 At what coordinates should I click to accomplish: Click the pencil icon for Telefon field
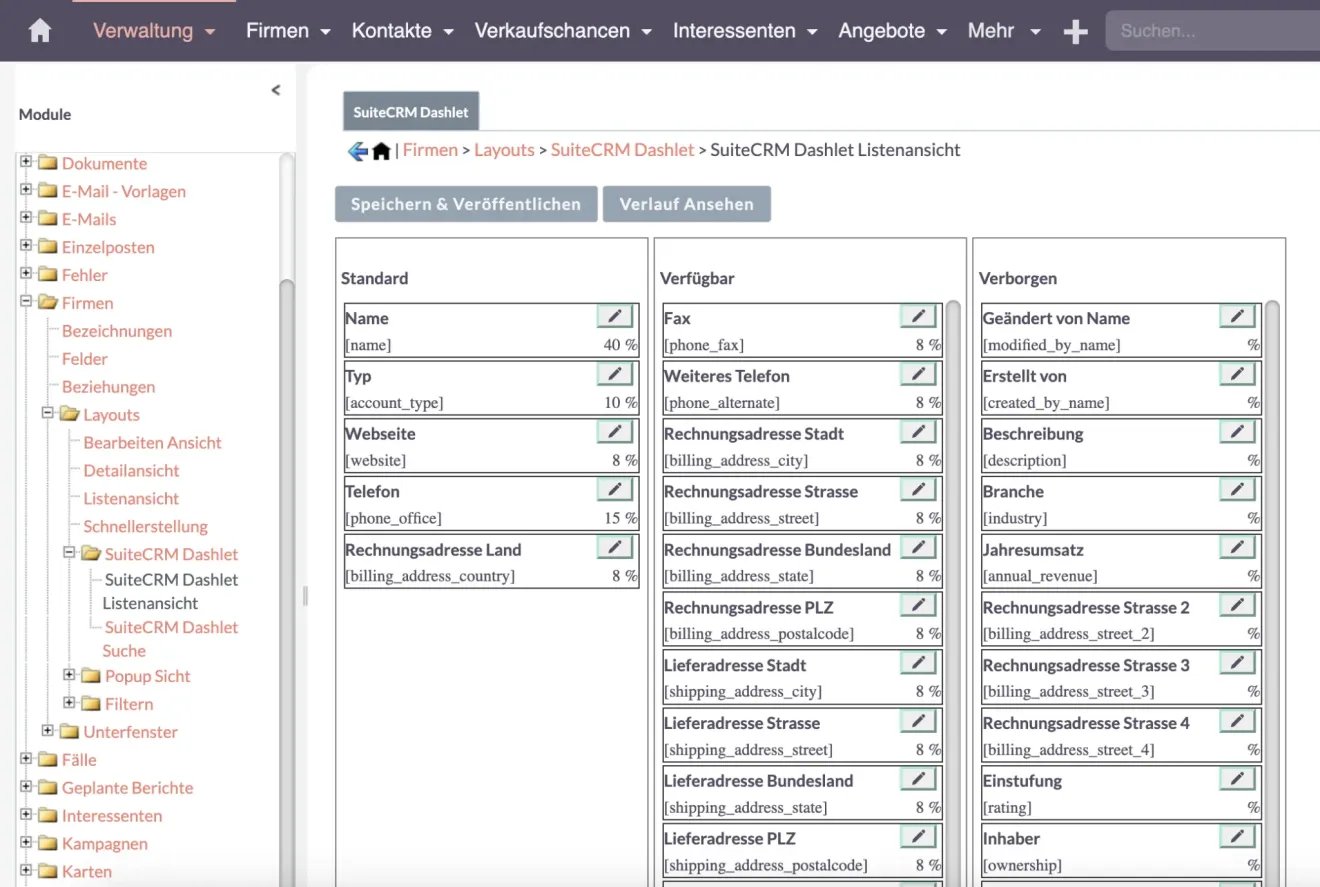(x=615, y=490)
